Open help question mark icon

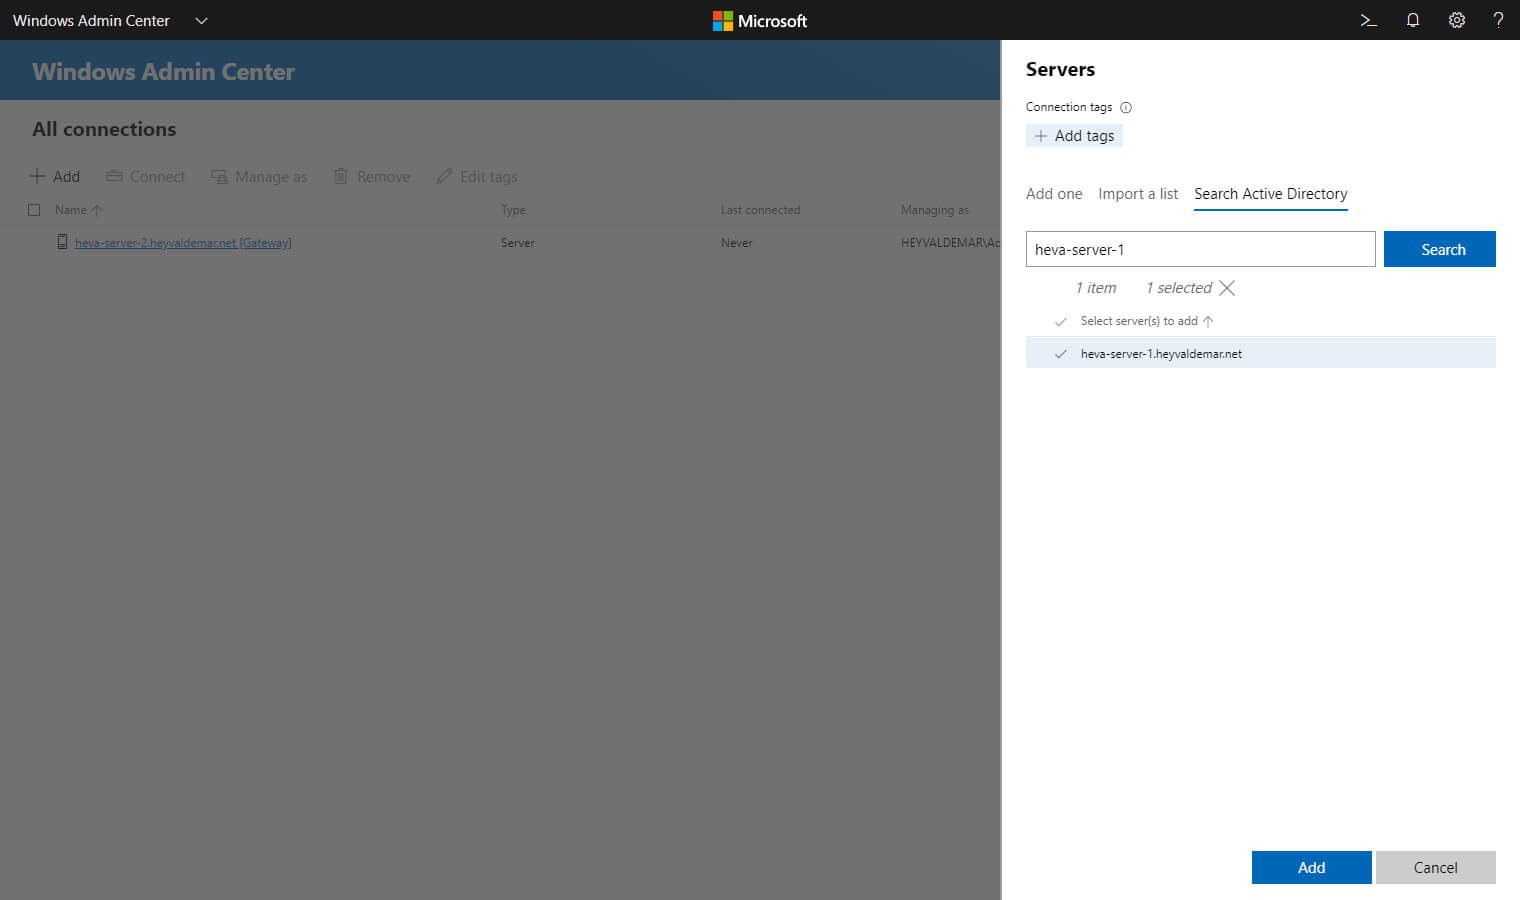(x=1498, y=20)
